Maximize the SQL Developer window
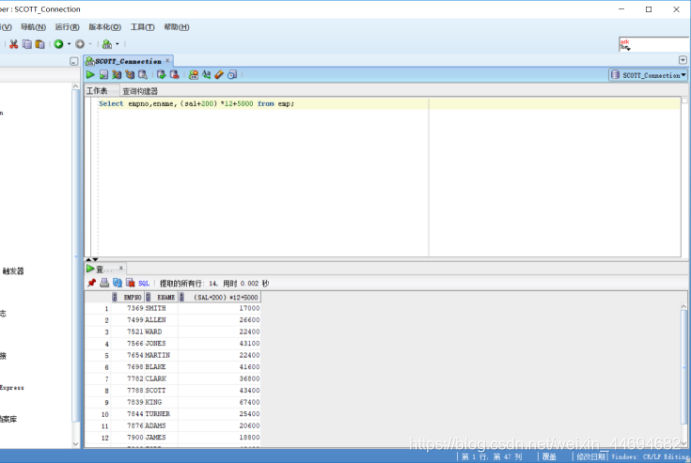This screenshot has height=463, width=691. pyautogui.click(x=649, y=9)
